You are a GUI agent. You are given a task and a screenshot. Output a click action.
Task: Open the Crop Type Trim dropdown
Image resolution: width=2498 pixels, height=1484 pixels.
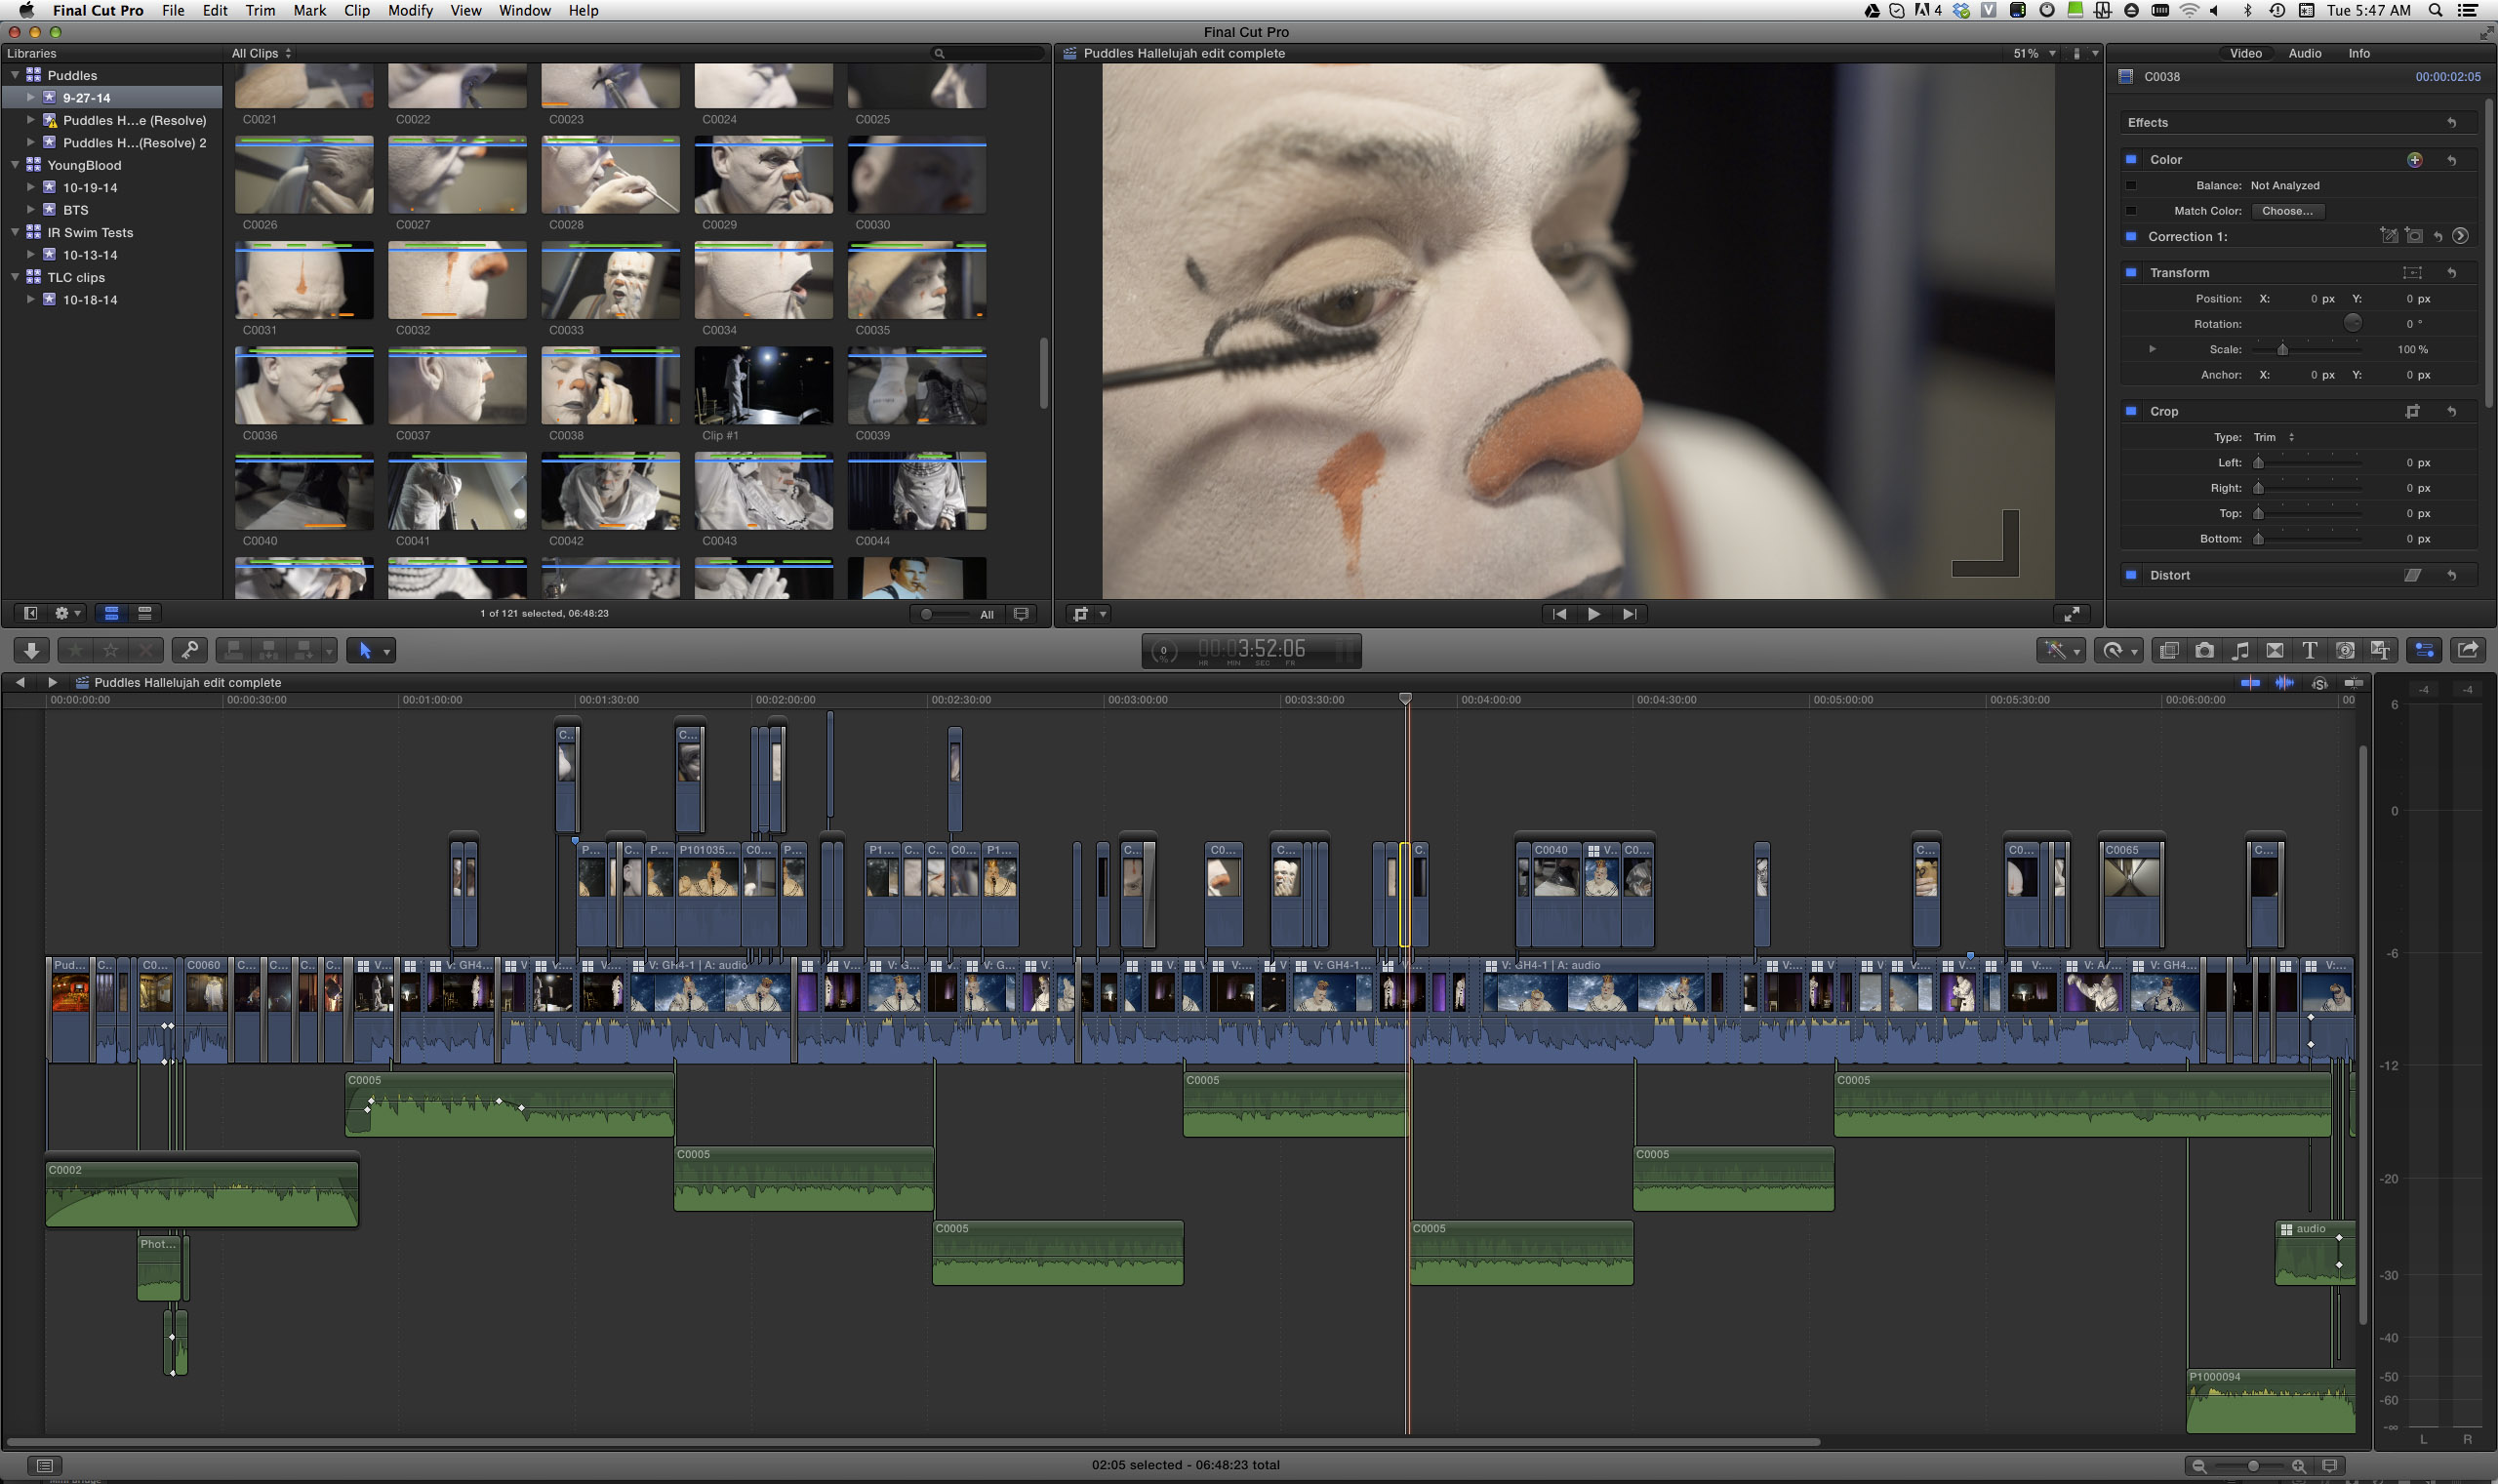tap(2274, 437)
